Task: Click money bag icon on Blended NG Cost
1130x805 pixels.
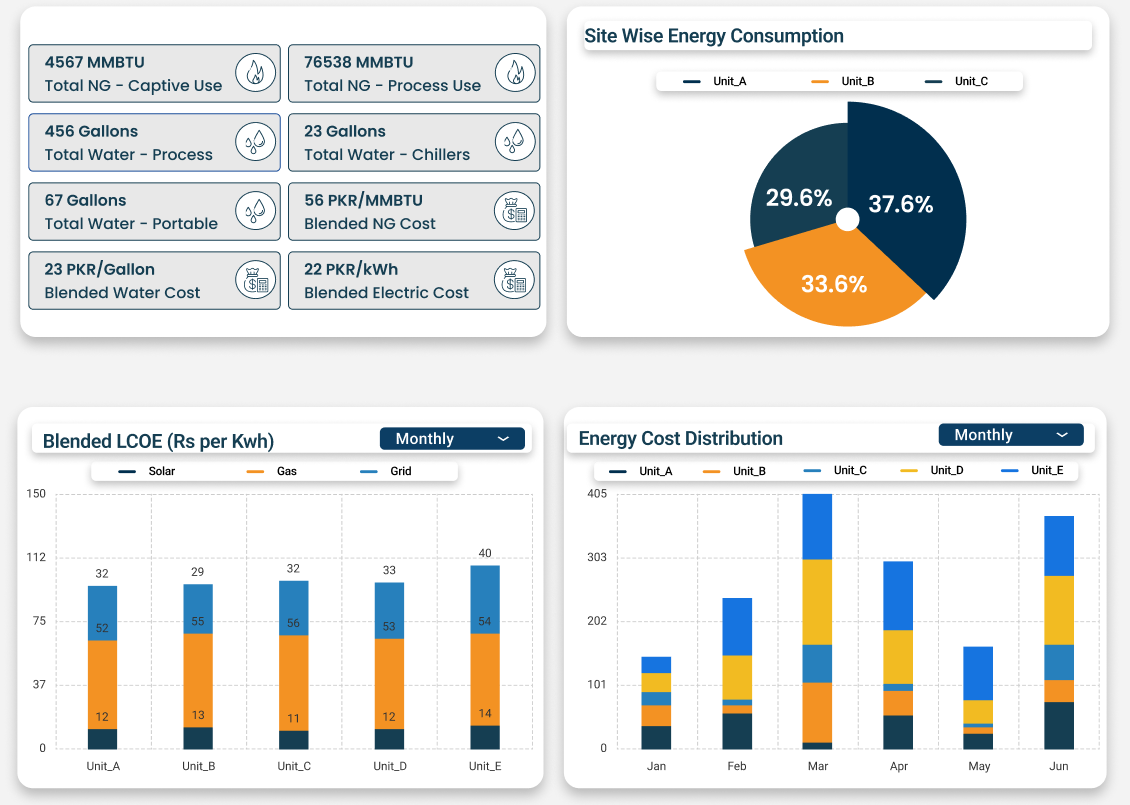Action: [515, 211]
